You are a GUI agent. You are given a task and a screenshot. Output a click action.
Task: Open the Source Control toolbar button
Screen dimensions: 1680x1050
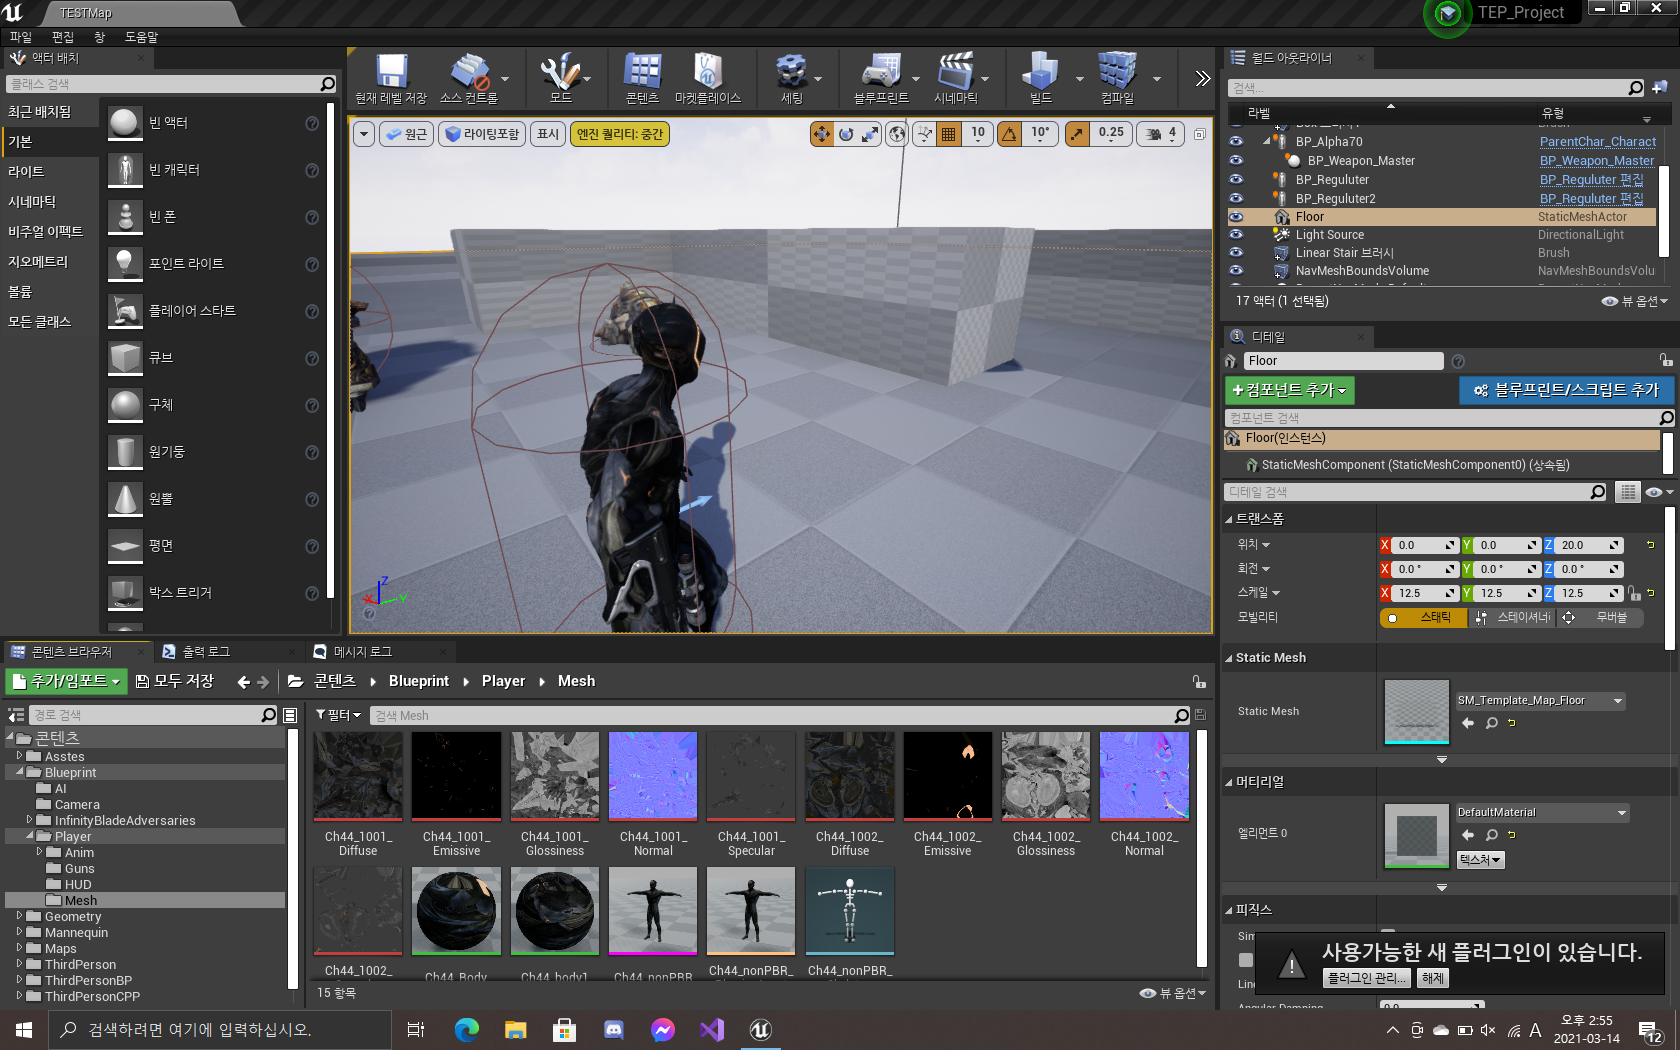tap(468, 79)
